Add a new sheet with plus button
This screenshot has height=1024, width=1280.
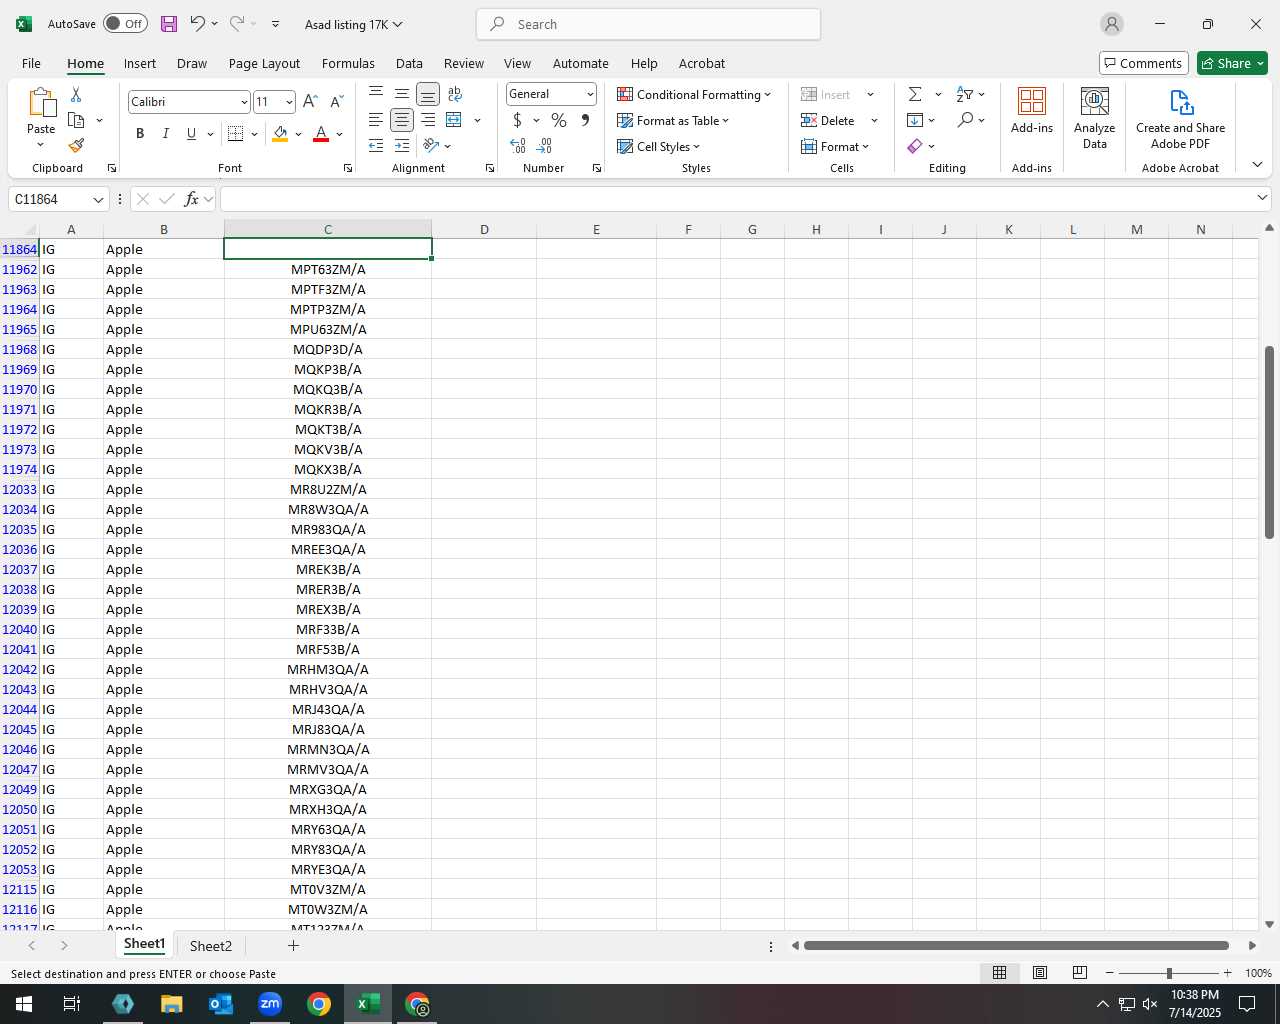(293, 945)
